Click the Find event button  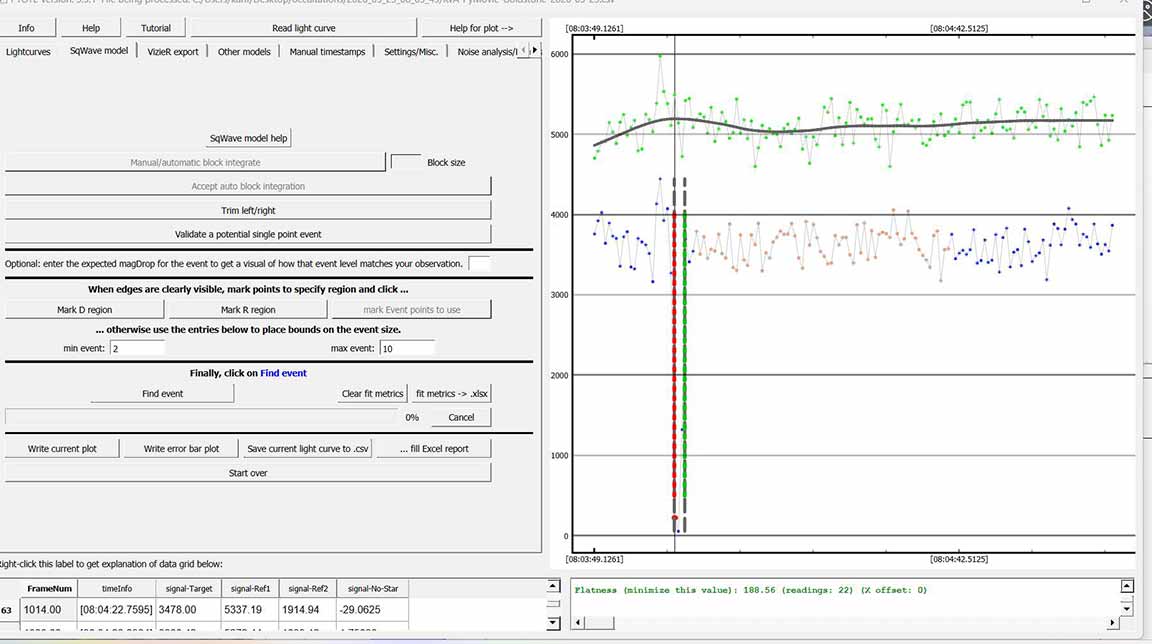pos(162,394)
